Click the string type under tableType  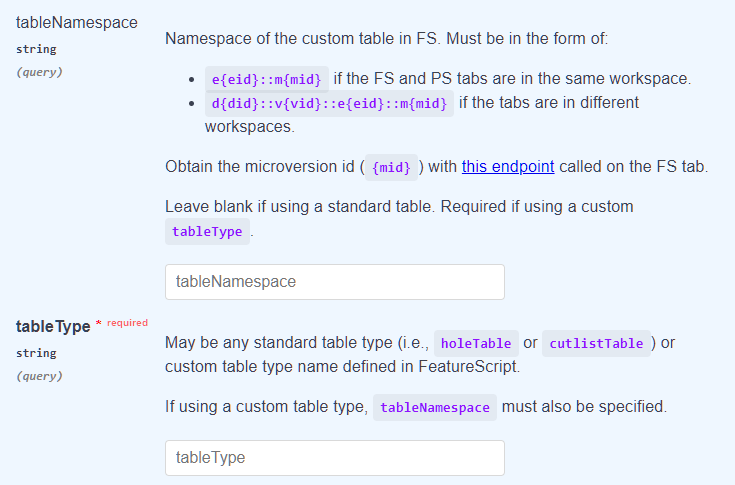(36, 353)
